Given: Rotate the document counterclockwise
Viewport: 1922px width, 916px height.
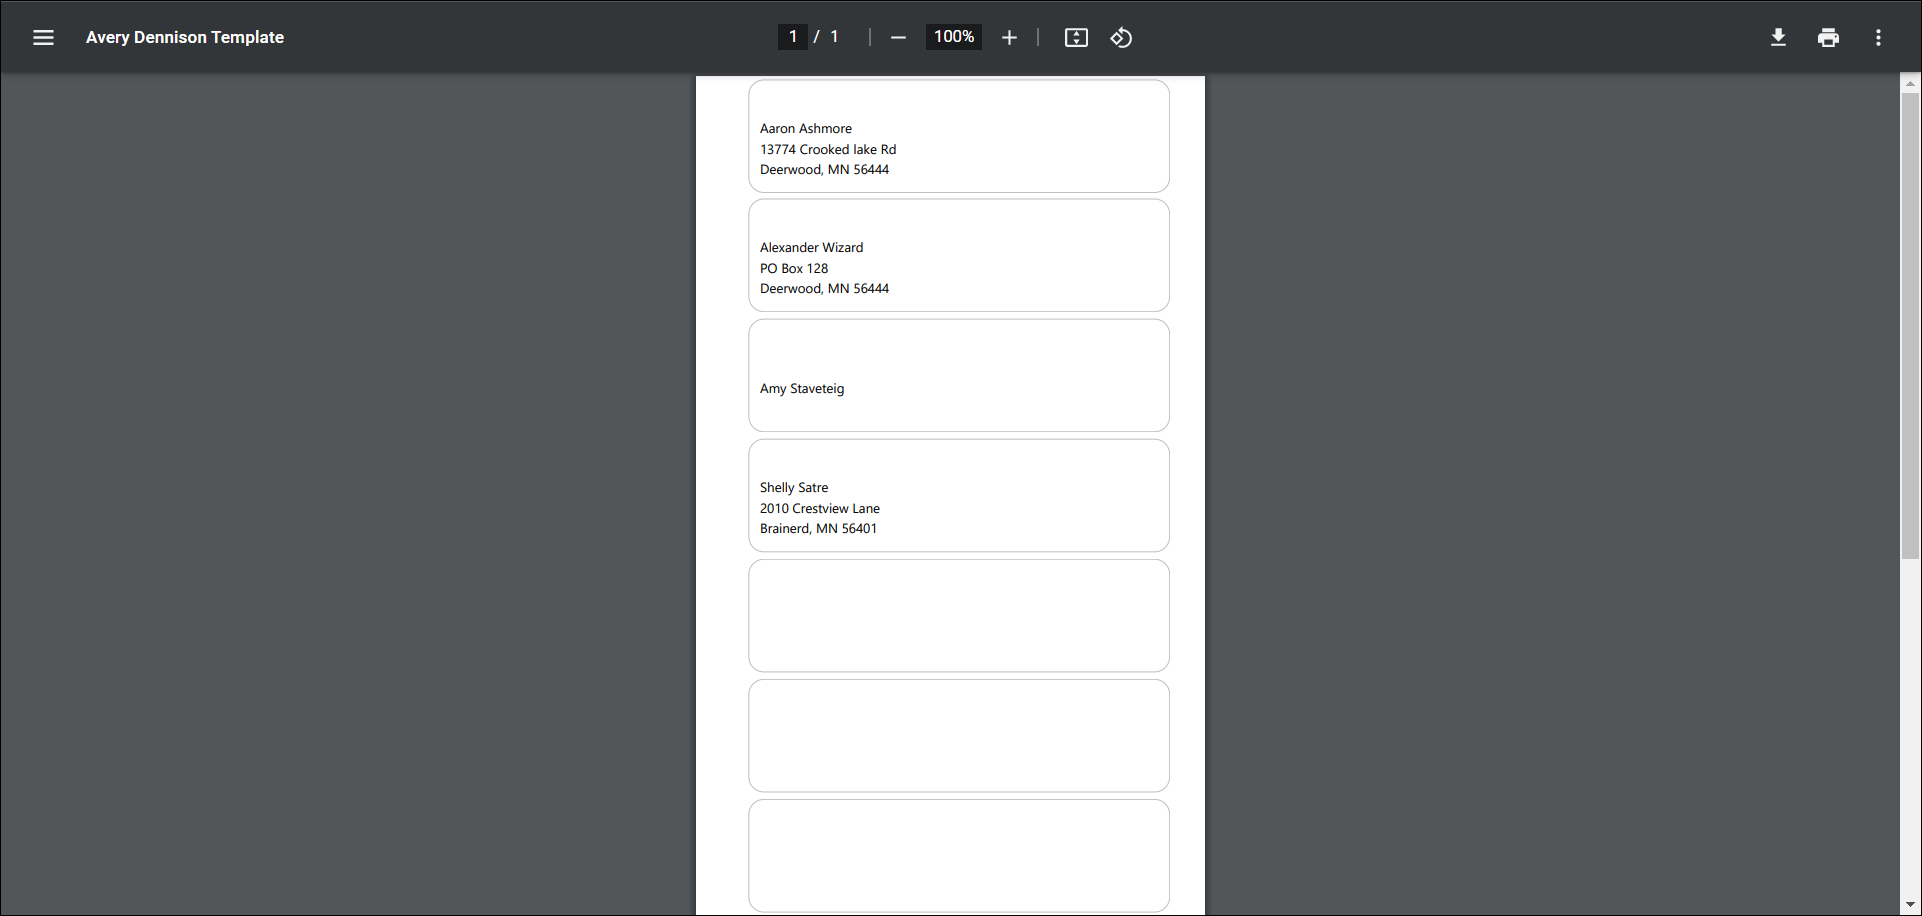Looking at the screenshot, I should click(x=1121, y=37).
